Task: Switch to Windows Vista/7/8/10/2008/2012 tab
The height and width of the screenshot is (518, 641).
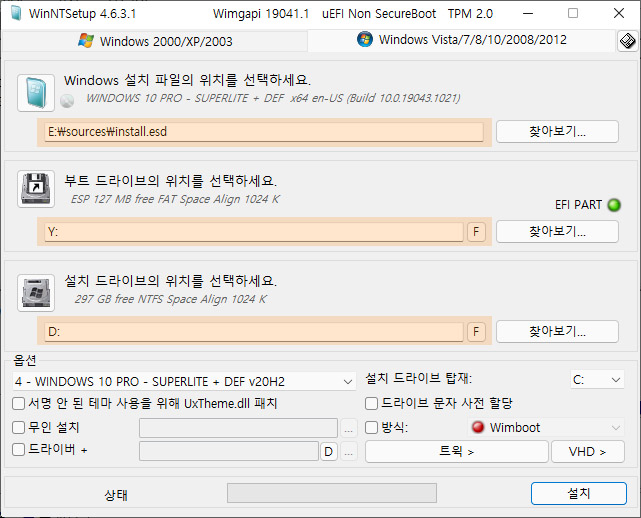Action: [x=462, y=40]
